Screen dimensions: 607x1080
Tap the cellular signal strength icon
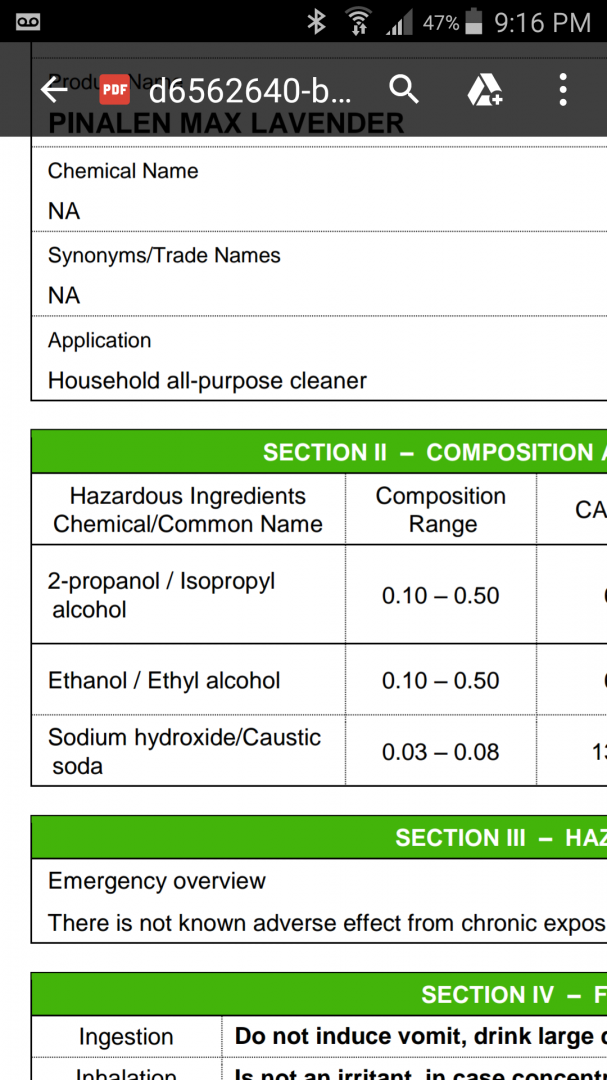[398, 21]
